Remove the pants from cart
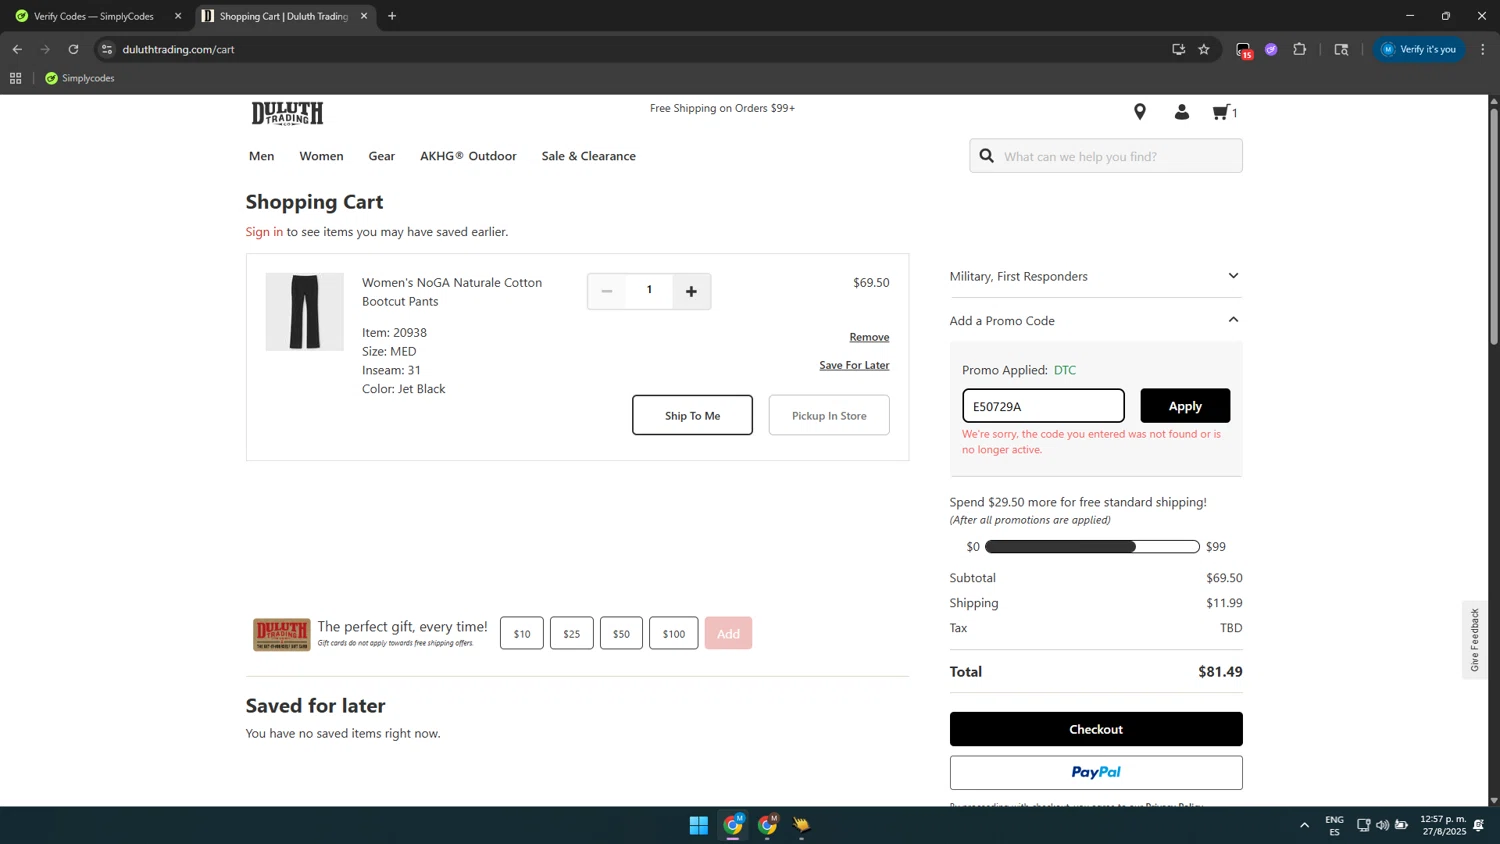 tap(869, 337)
